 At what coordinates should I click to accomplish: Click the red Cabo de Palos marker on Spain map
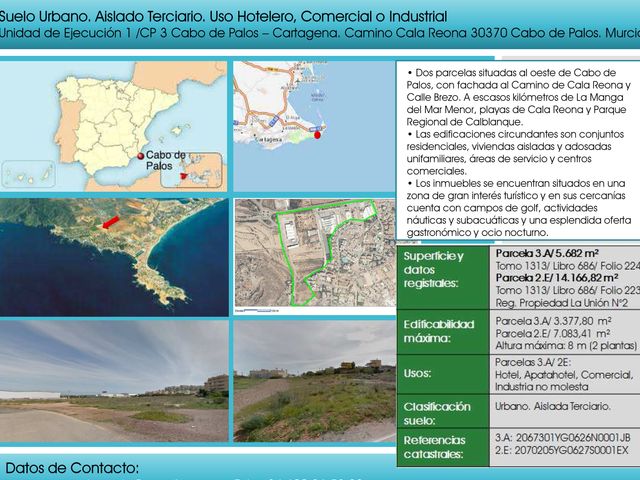point(140,157)
